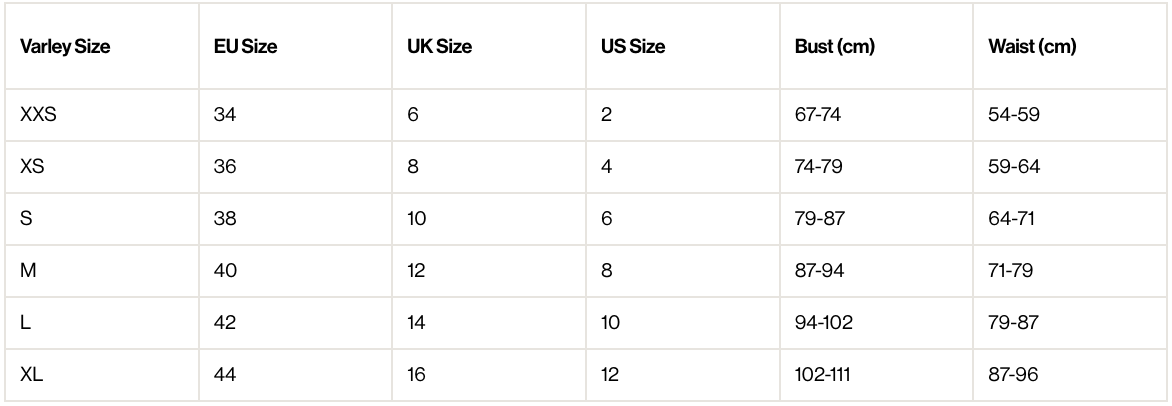Viewport: 1172px width, 406px height.
Task: Click the waist range 71-79 cell
Action: pos(1013,271)
